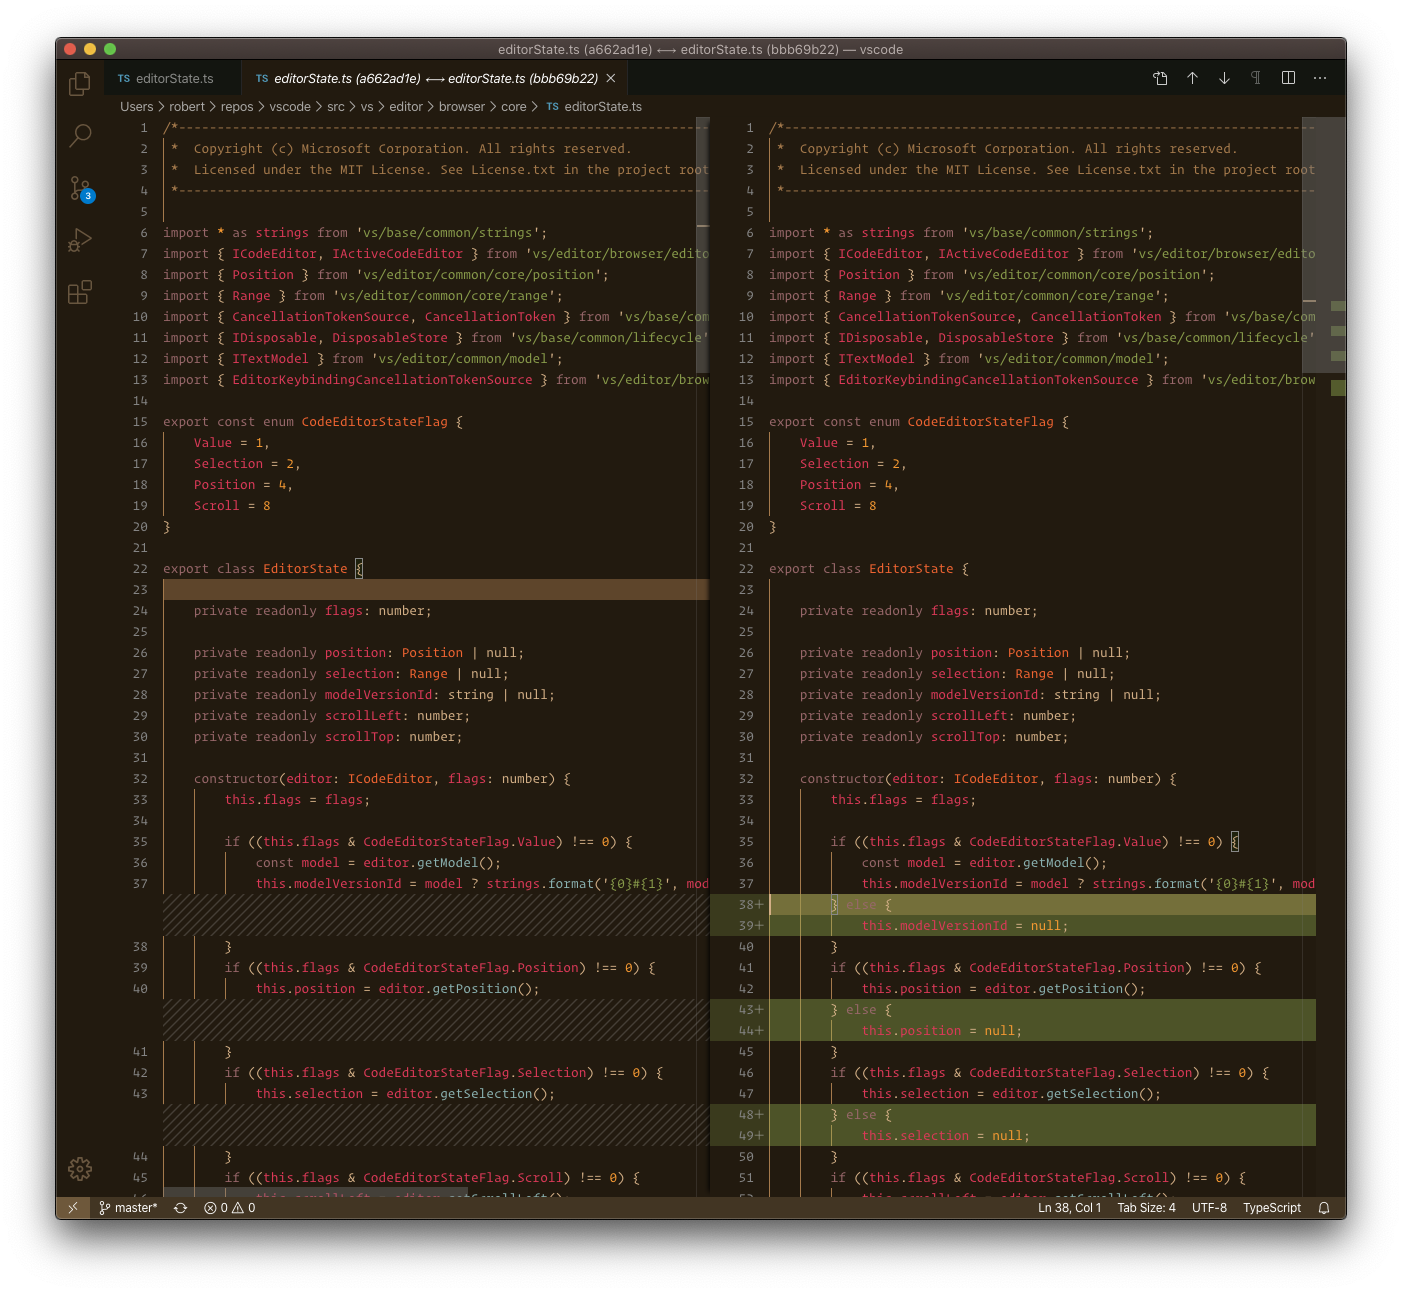The width and height of the screenshot is (1402, 1293).
Task: Open the More Actions ellipsis menu
Action: (x=1320, y=78)
